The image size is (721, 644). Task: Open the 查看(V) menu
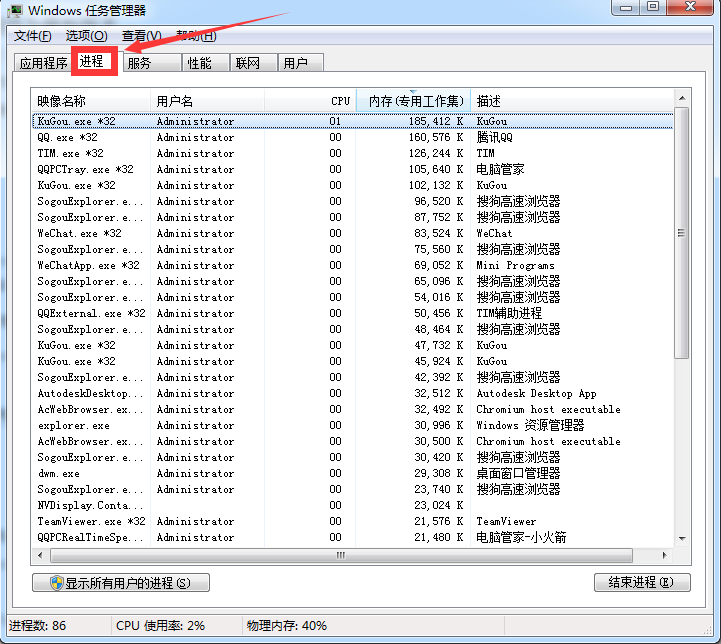click(x=141, y=36)
